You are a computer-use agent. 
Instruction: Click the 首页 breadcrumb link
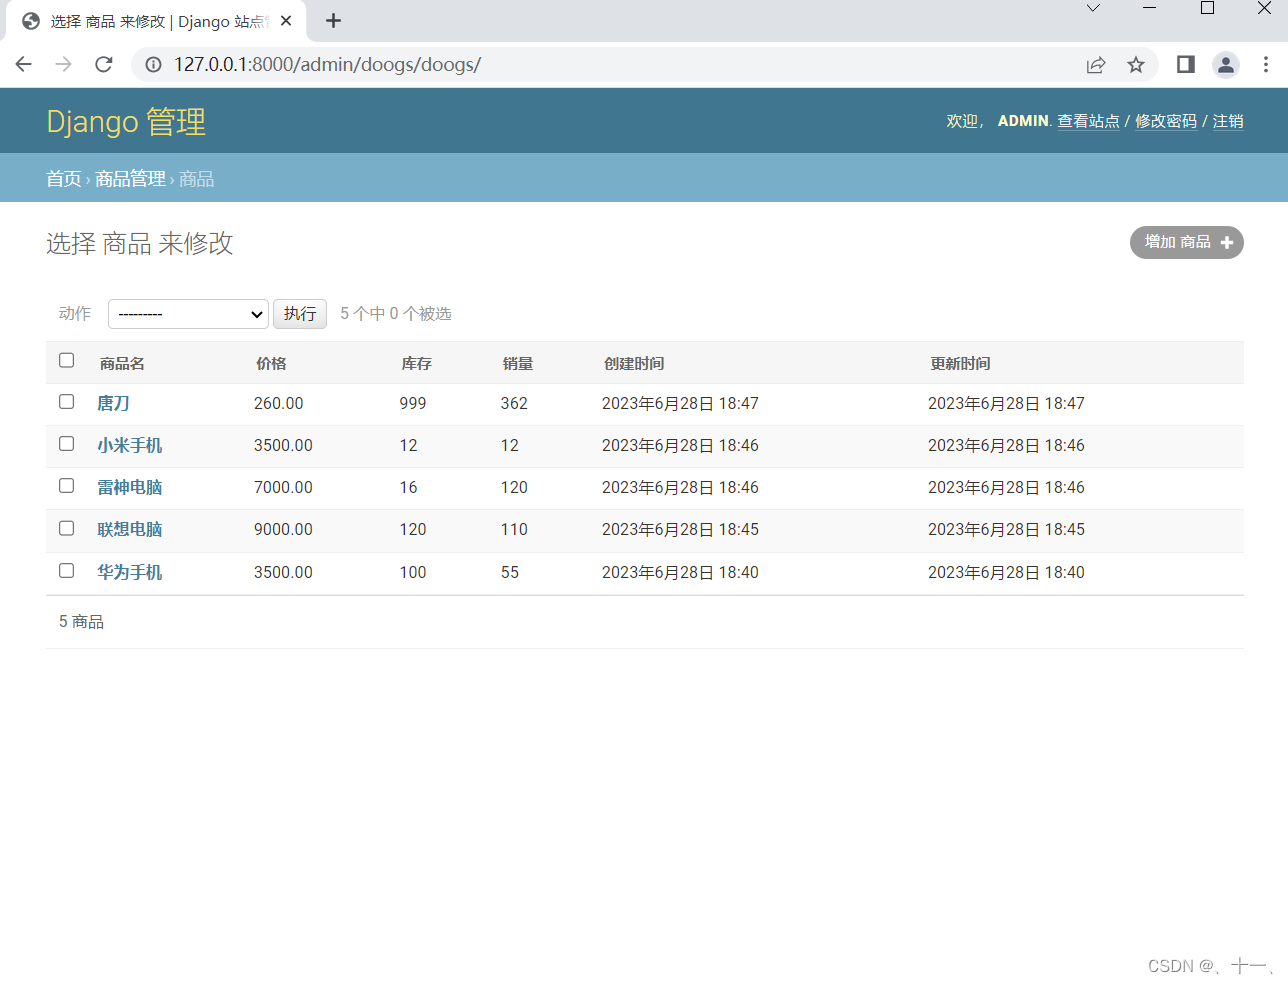(x=64, y=179)
